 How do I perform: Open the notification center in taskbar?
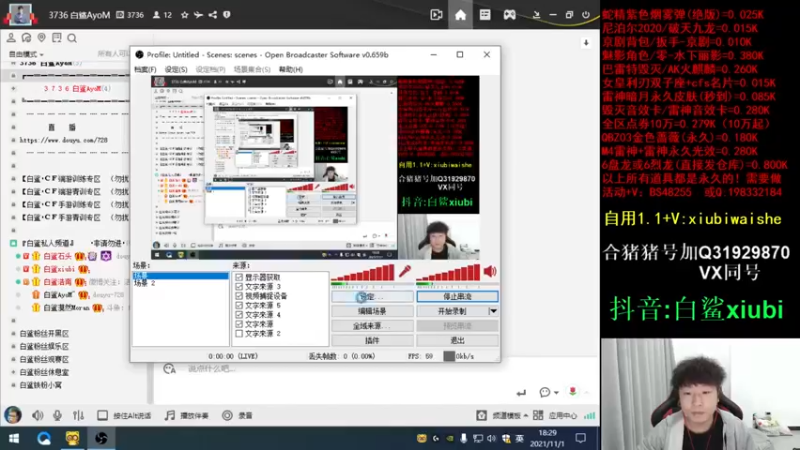(x=581, y=438)
